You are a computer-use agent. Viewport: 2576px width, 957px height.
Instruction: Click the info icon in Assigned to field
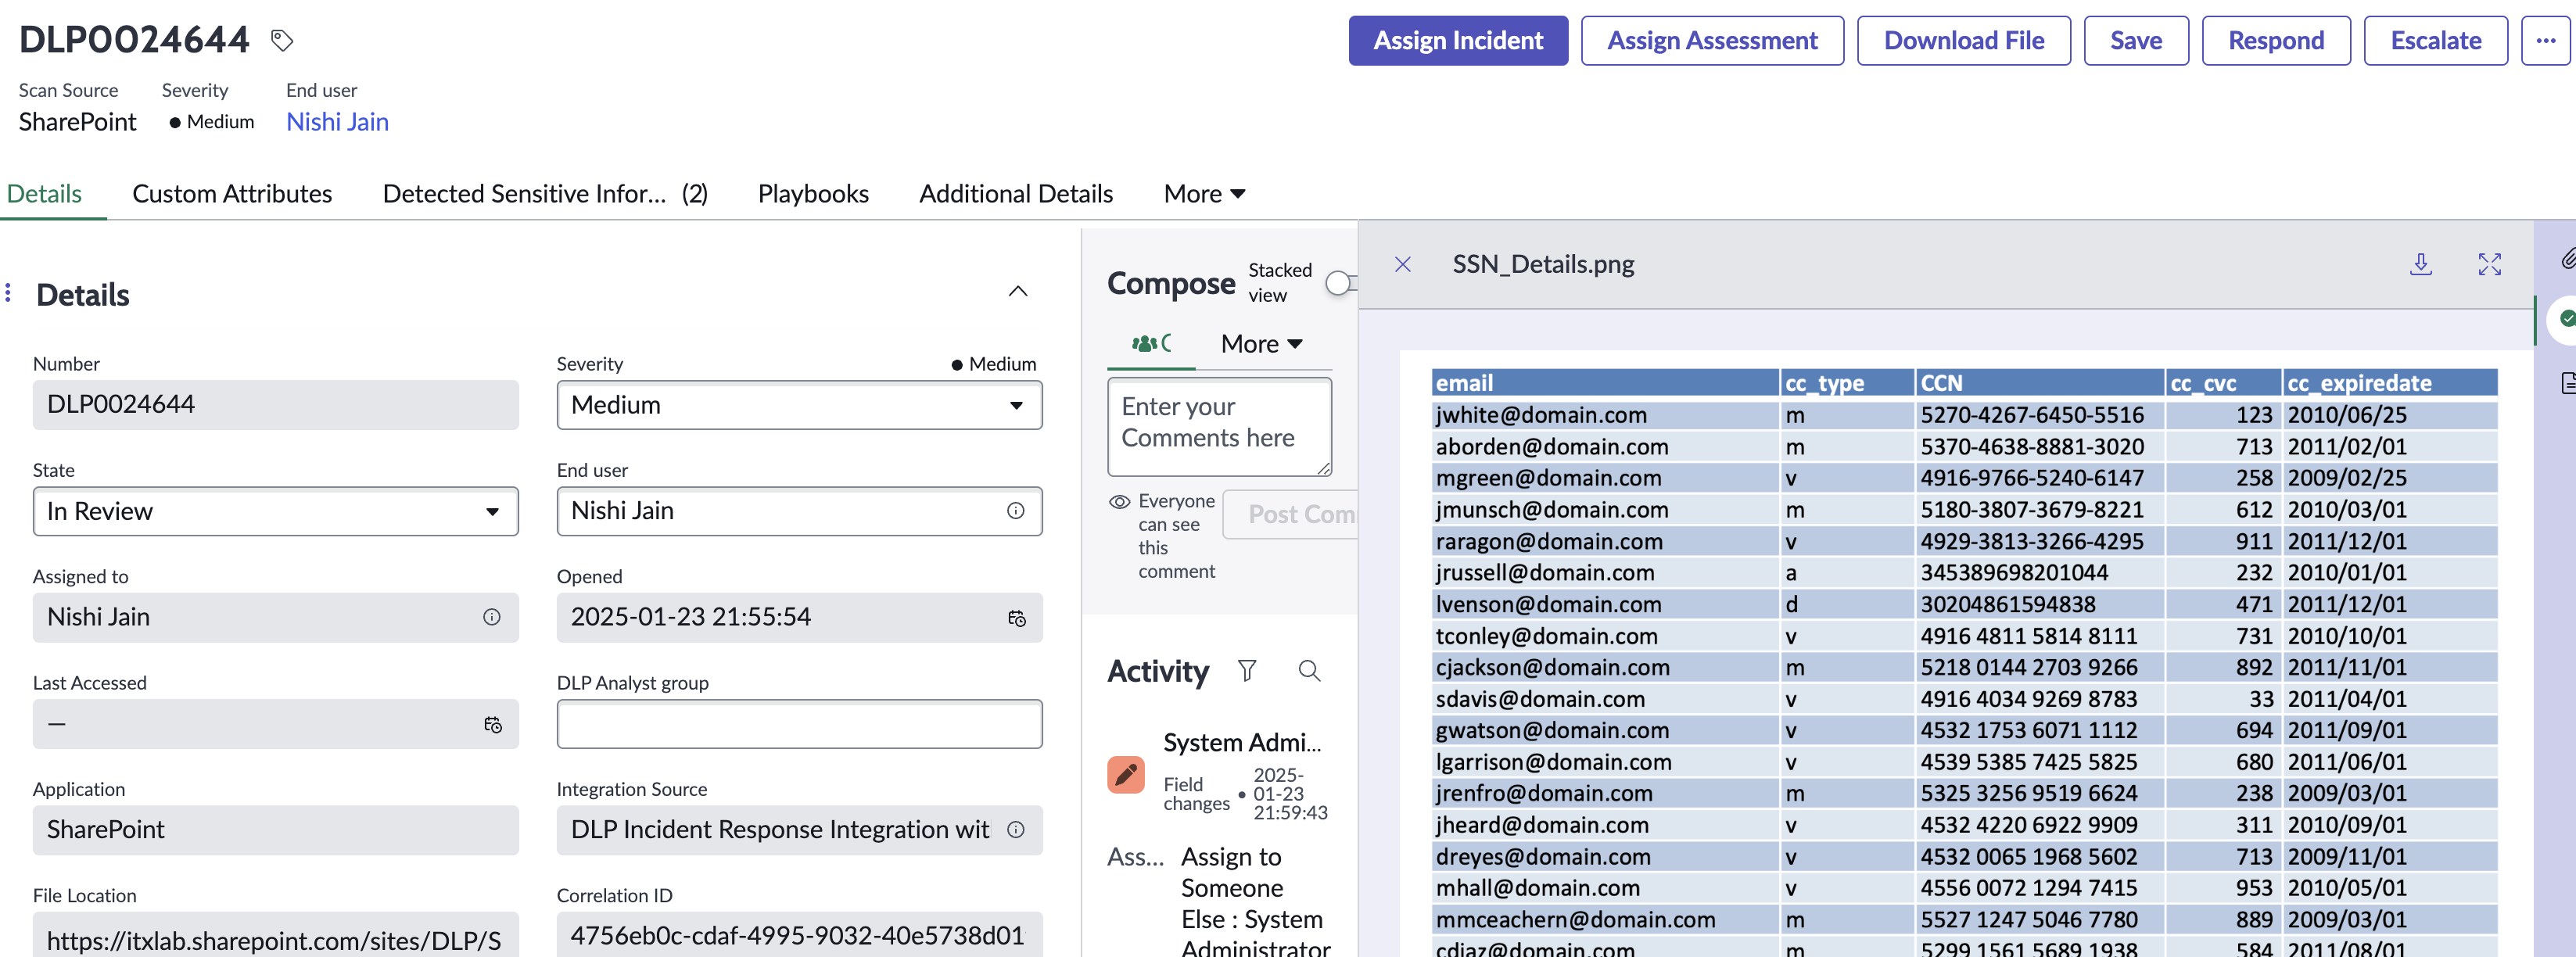tap(491, 617)
